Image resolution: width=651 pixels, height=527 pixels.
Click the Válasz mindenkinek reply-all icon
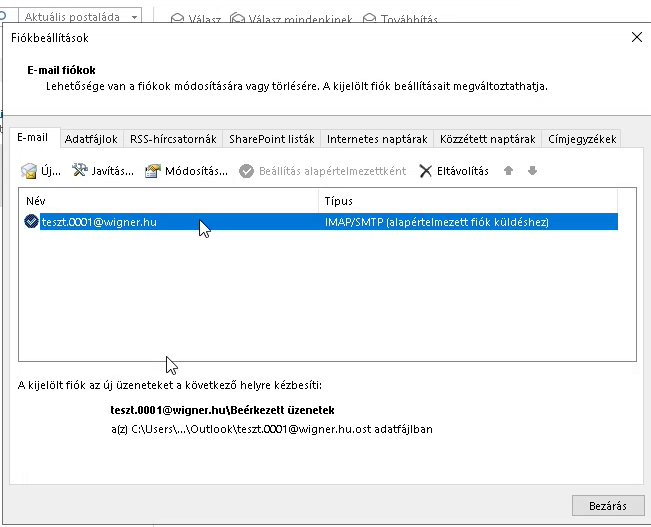coord(237,19)
